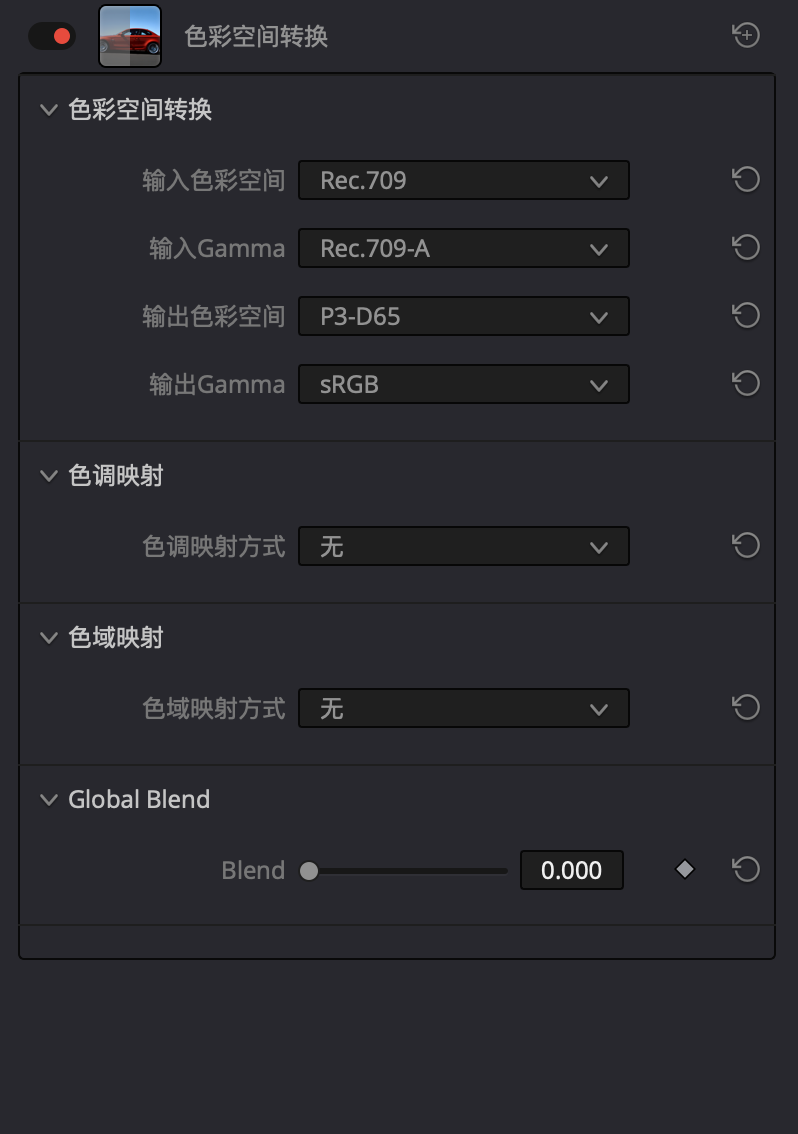798x1134 pixels.
Task: Open the 输出色彩空间 P3-D65 dropdown
Action: (x=464, y=316)
